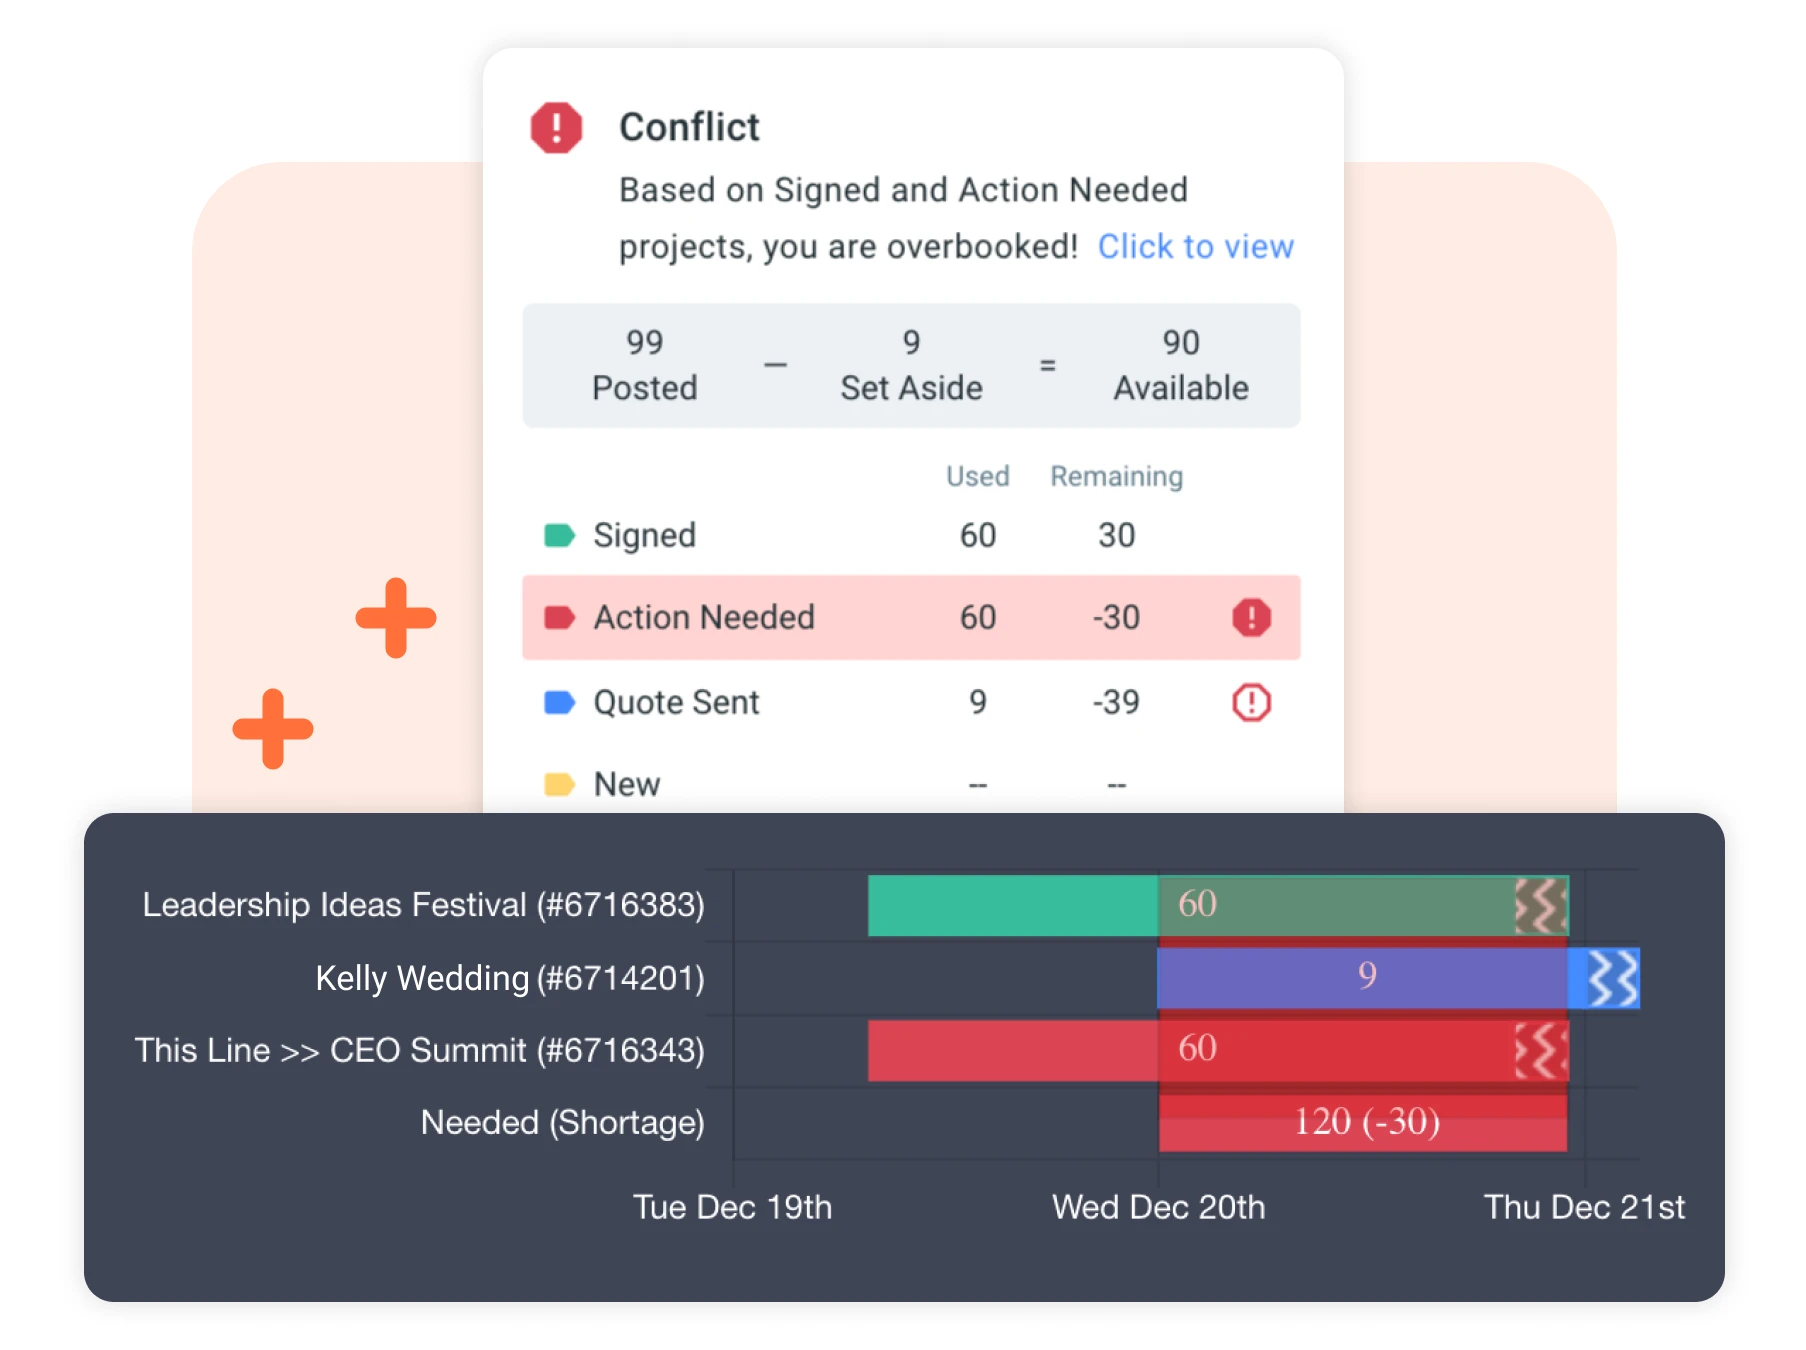Click the filled warning icon in Action Needed row
This screenshot has width=1806, height=1350.
pyautogui.click(x=1251, y=618)
